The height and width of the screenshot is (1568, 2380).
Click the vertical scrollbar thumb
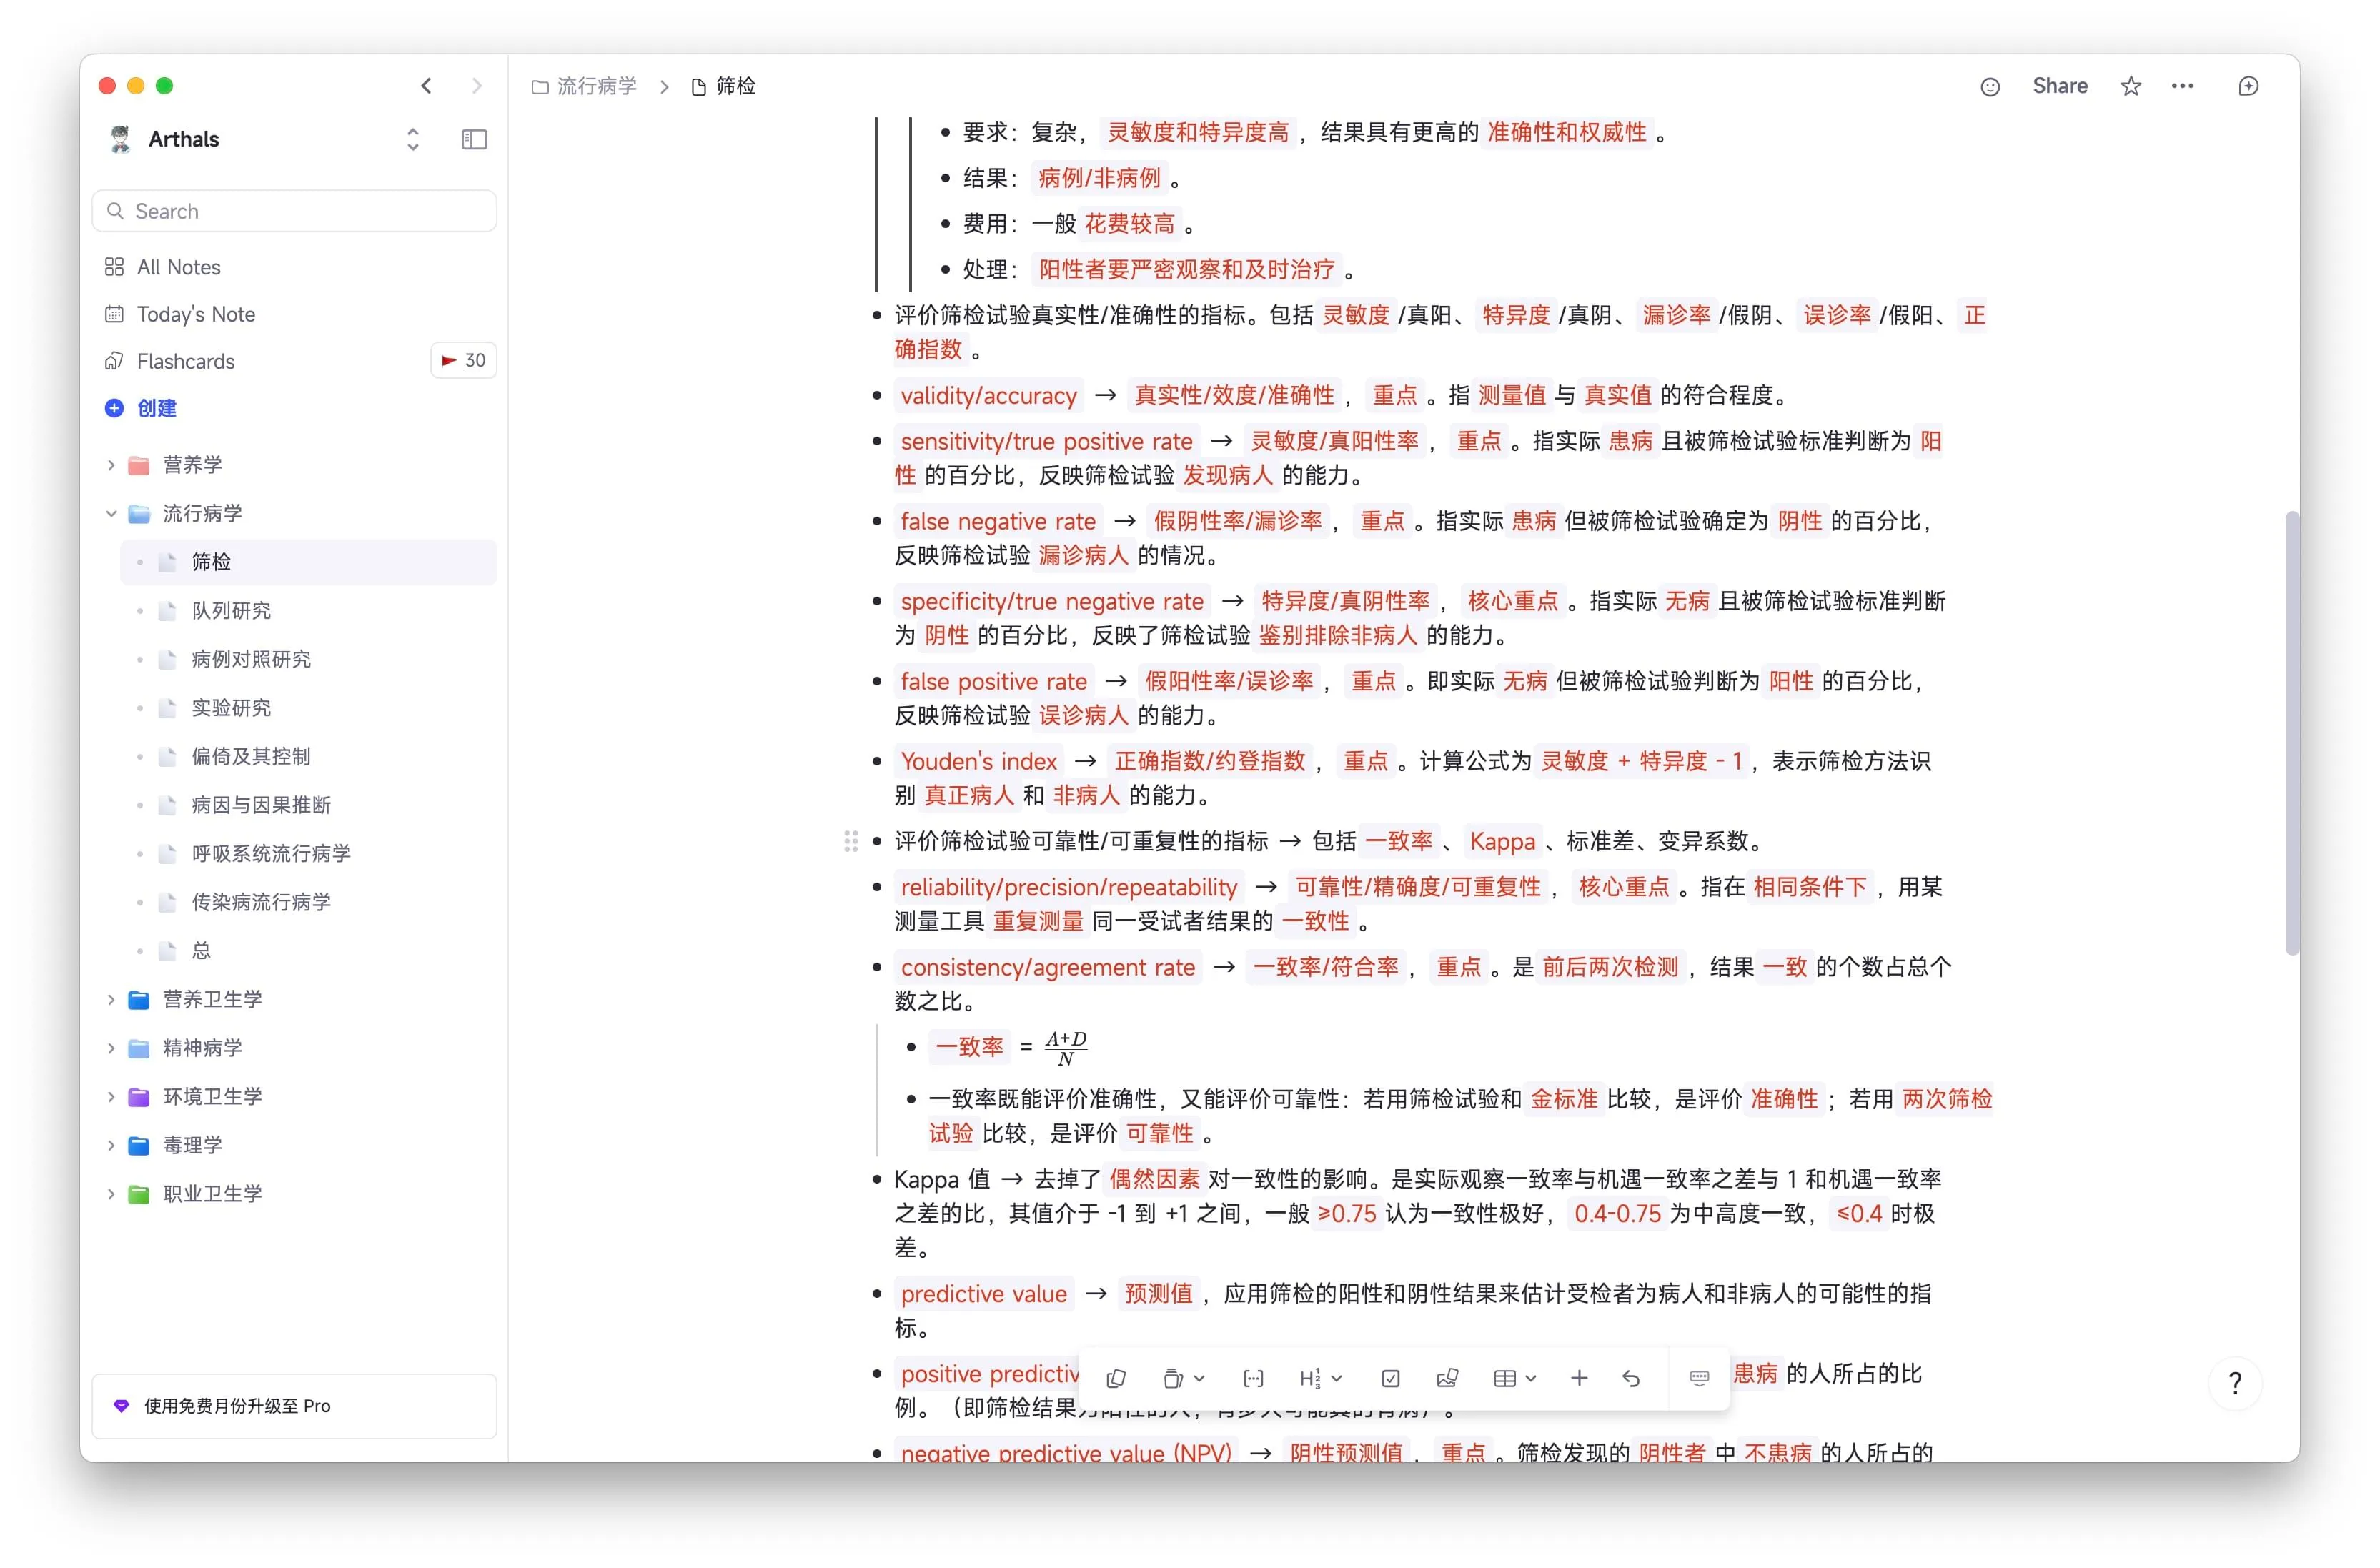coord(2291,733)
